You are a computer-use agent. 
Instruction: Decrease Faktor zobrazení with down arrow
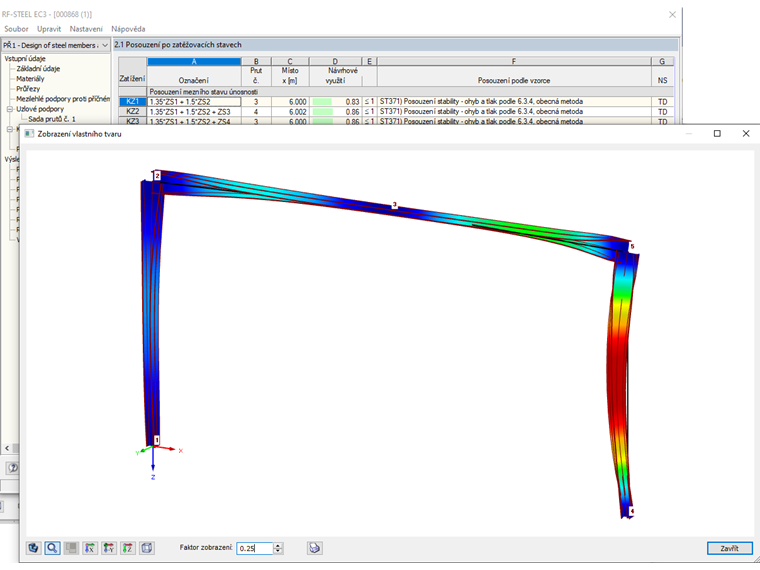click(x=278, y=551)
